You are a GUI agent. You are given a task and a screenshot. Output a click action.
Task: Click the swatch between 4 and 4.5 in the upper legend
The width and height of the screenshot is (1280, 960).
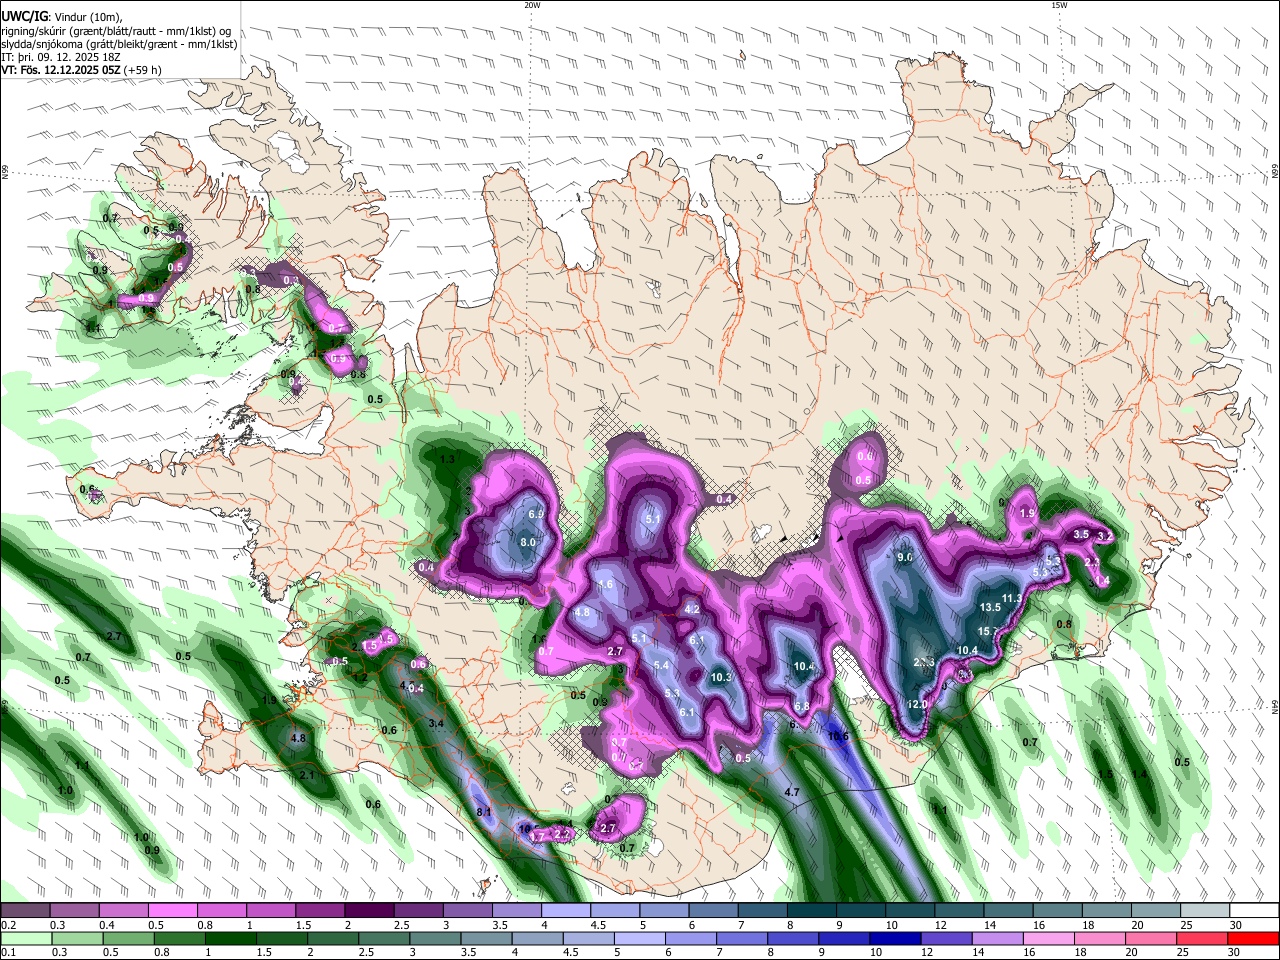pos(566,910)
